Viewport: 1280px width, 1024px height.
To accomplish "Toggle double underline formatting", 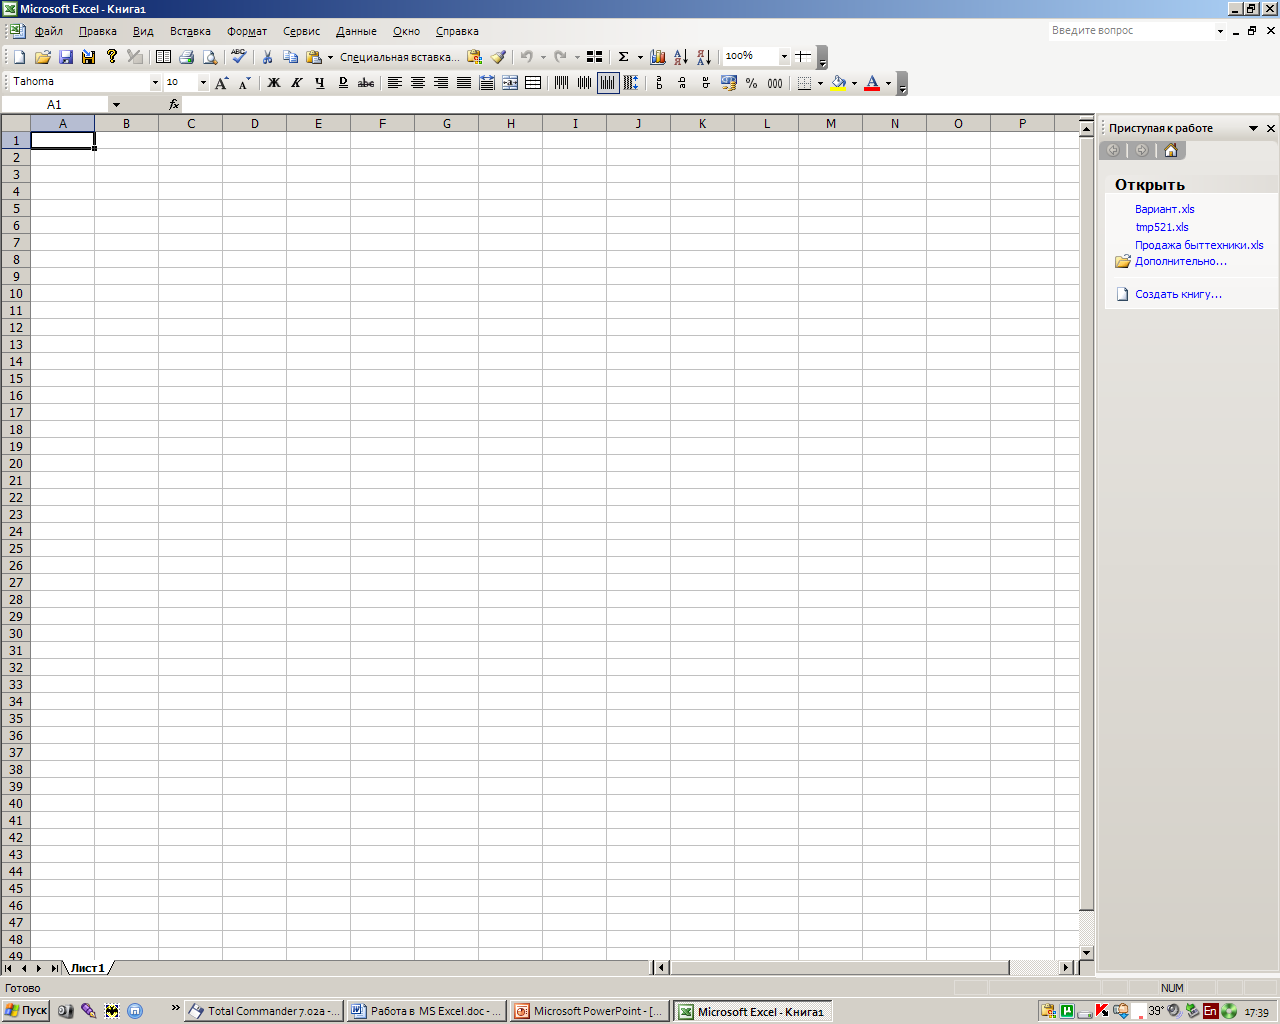I will pos(343,83).
